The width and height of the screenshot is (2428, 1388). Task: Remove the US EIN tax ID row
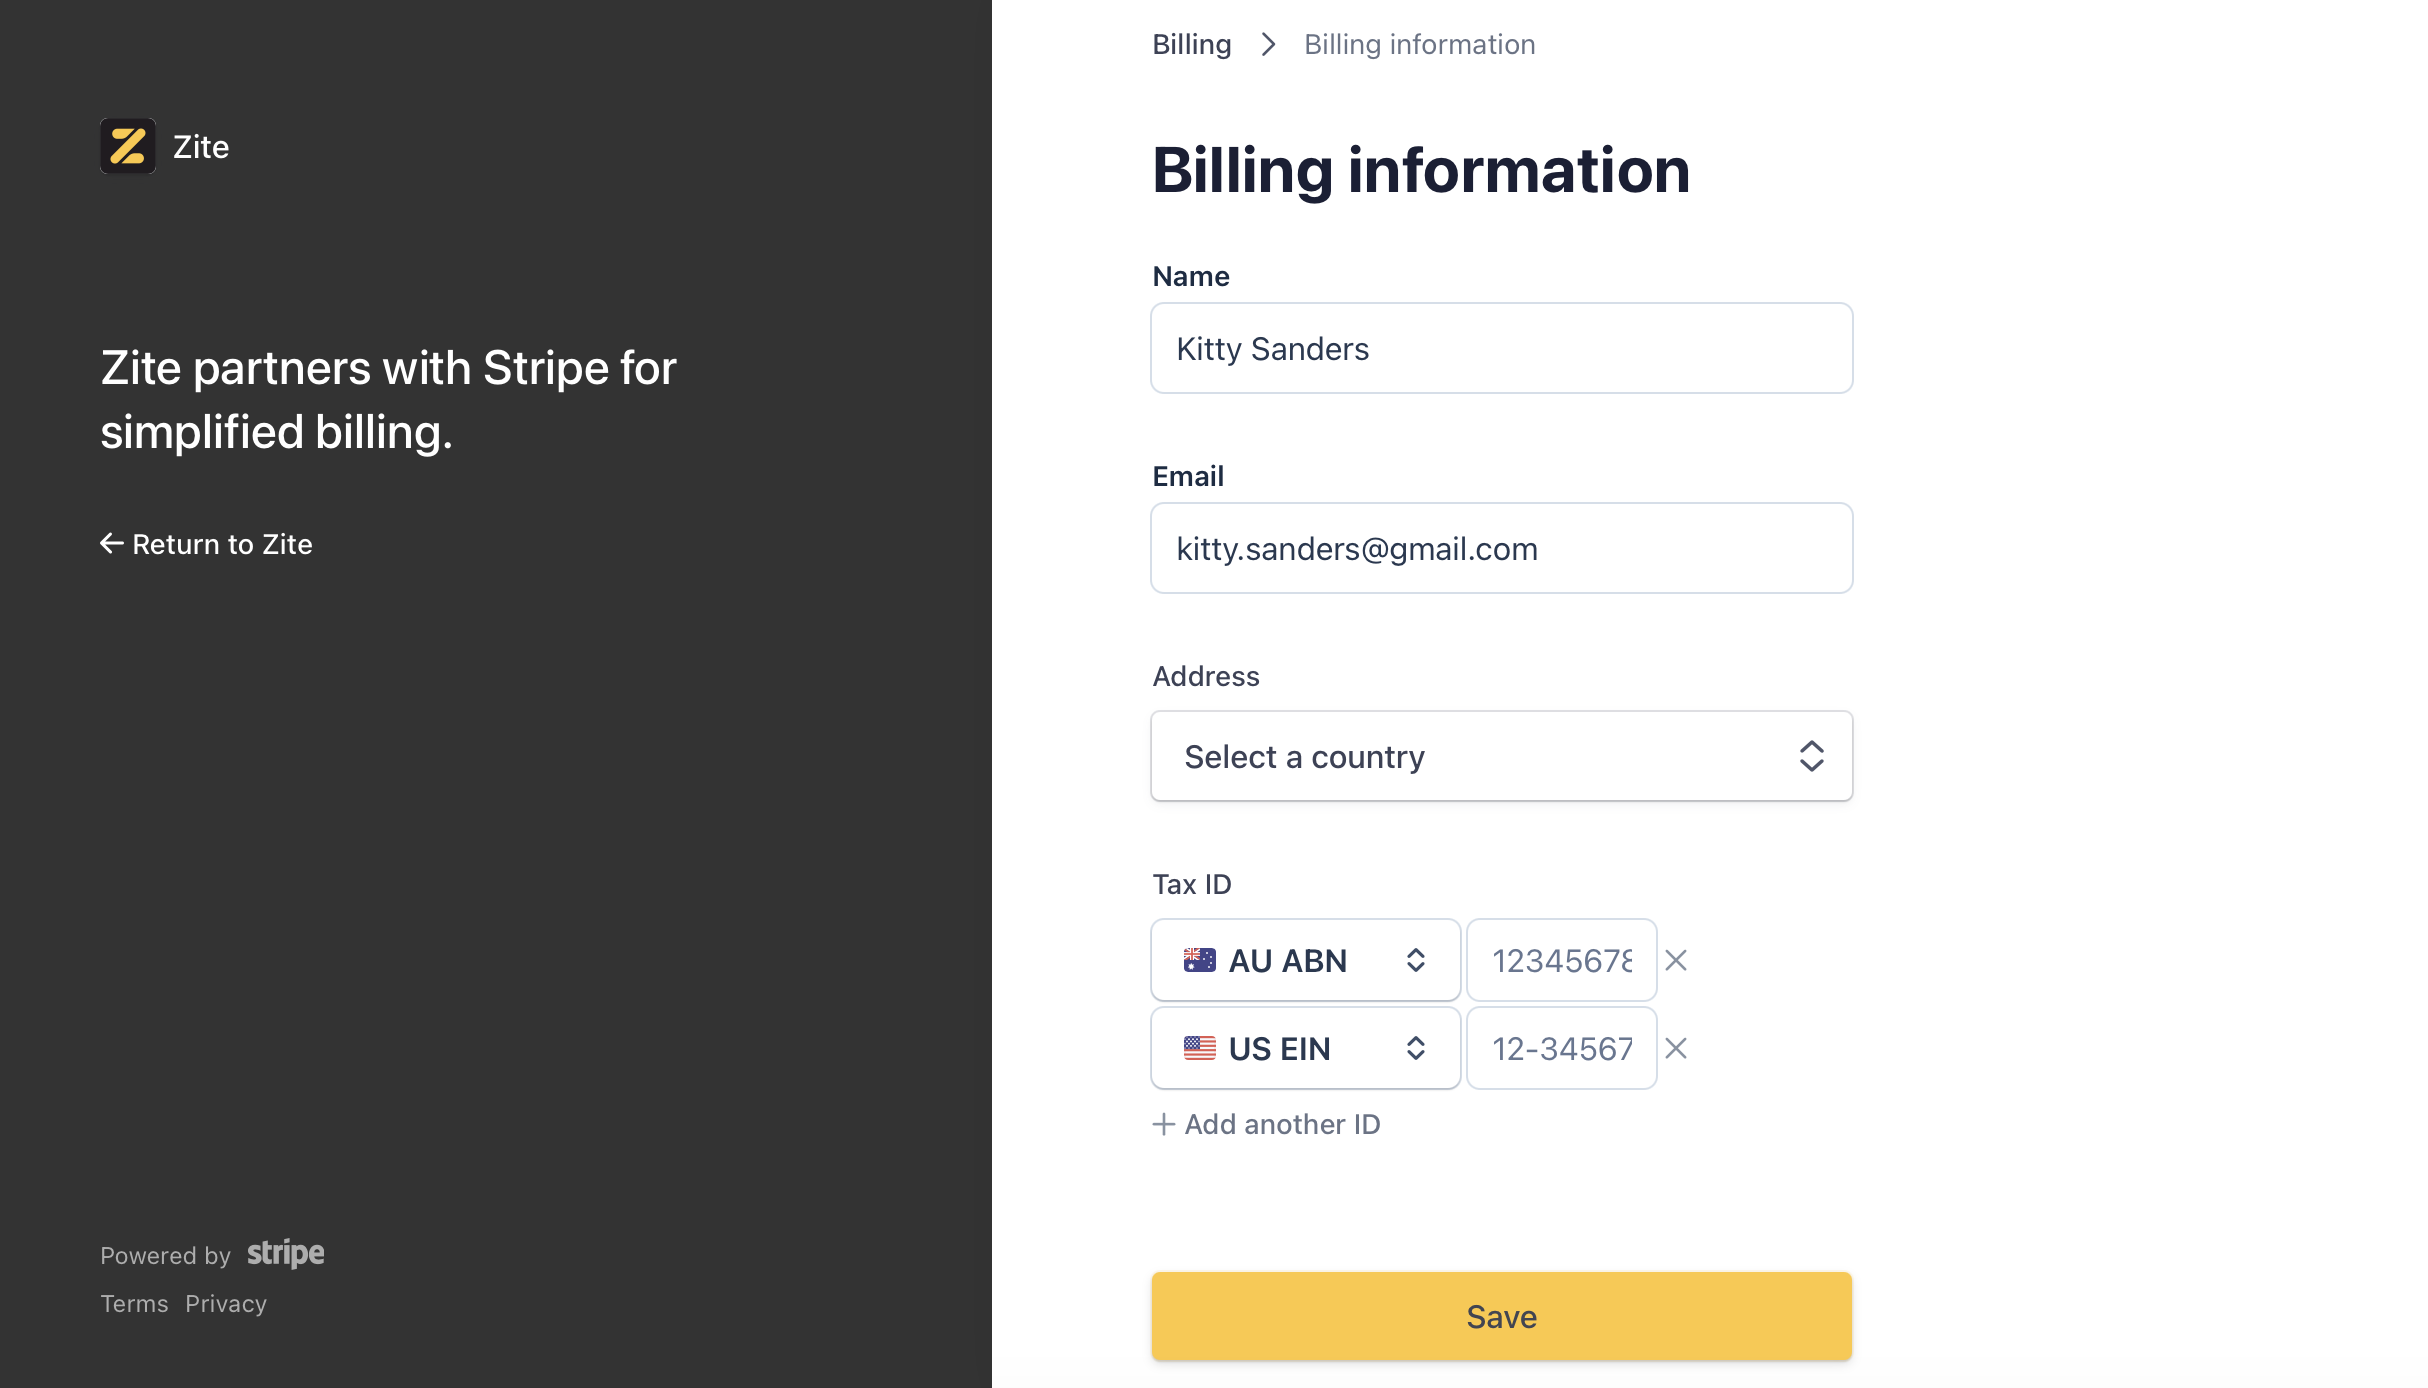point(1676,1048)
